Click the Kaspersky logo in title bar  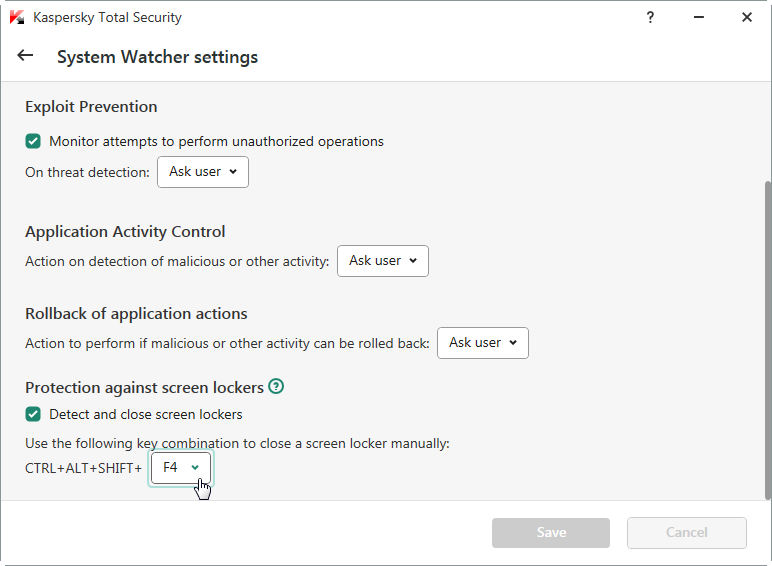pos(17,17)
